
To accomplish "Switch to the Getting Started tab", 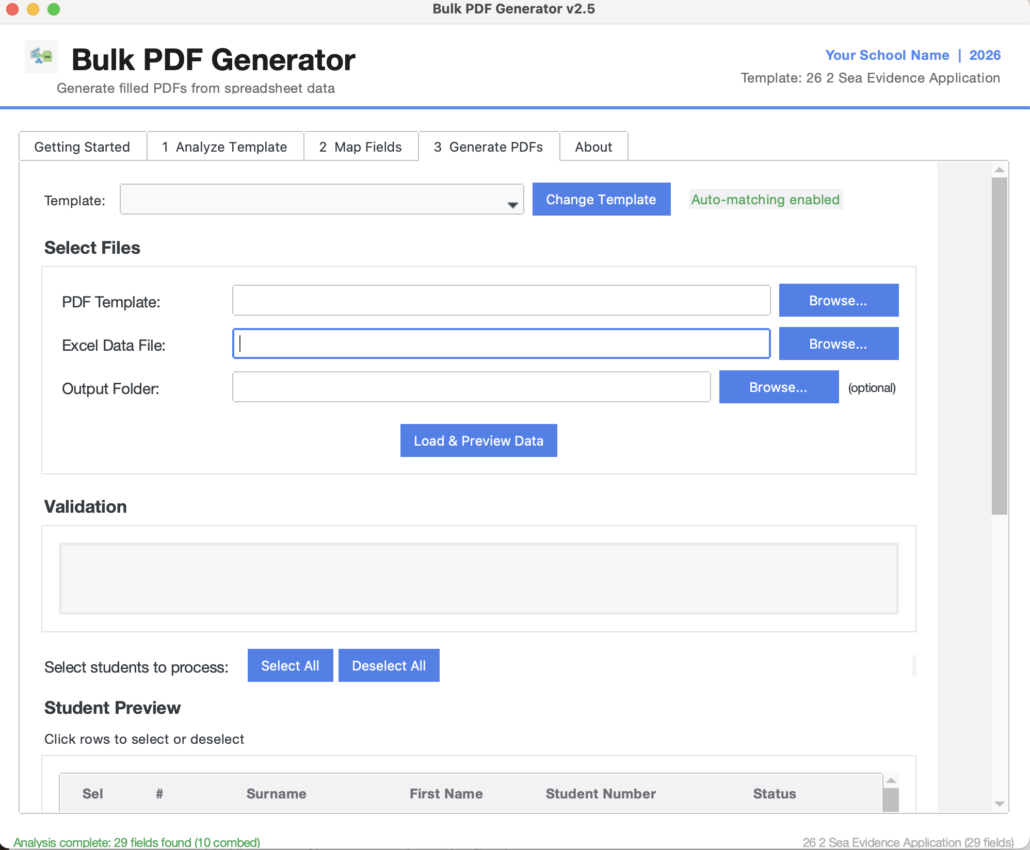I will [x=82, y=147].
